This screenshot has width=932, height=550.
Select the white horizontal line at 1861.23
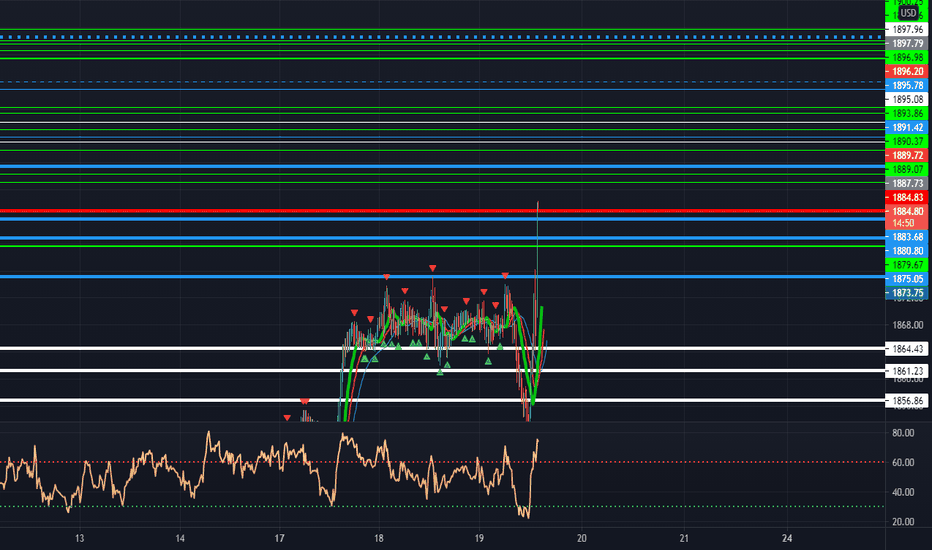(442, 371)
